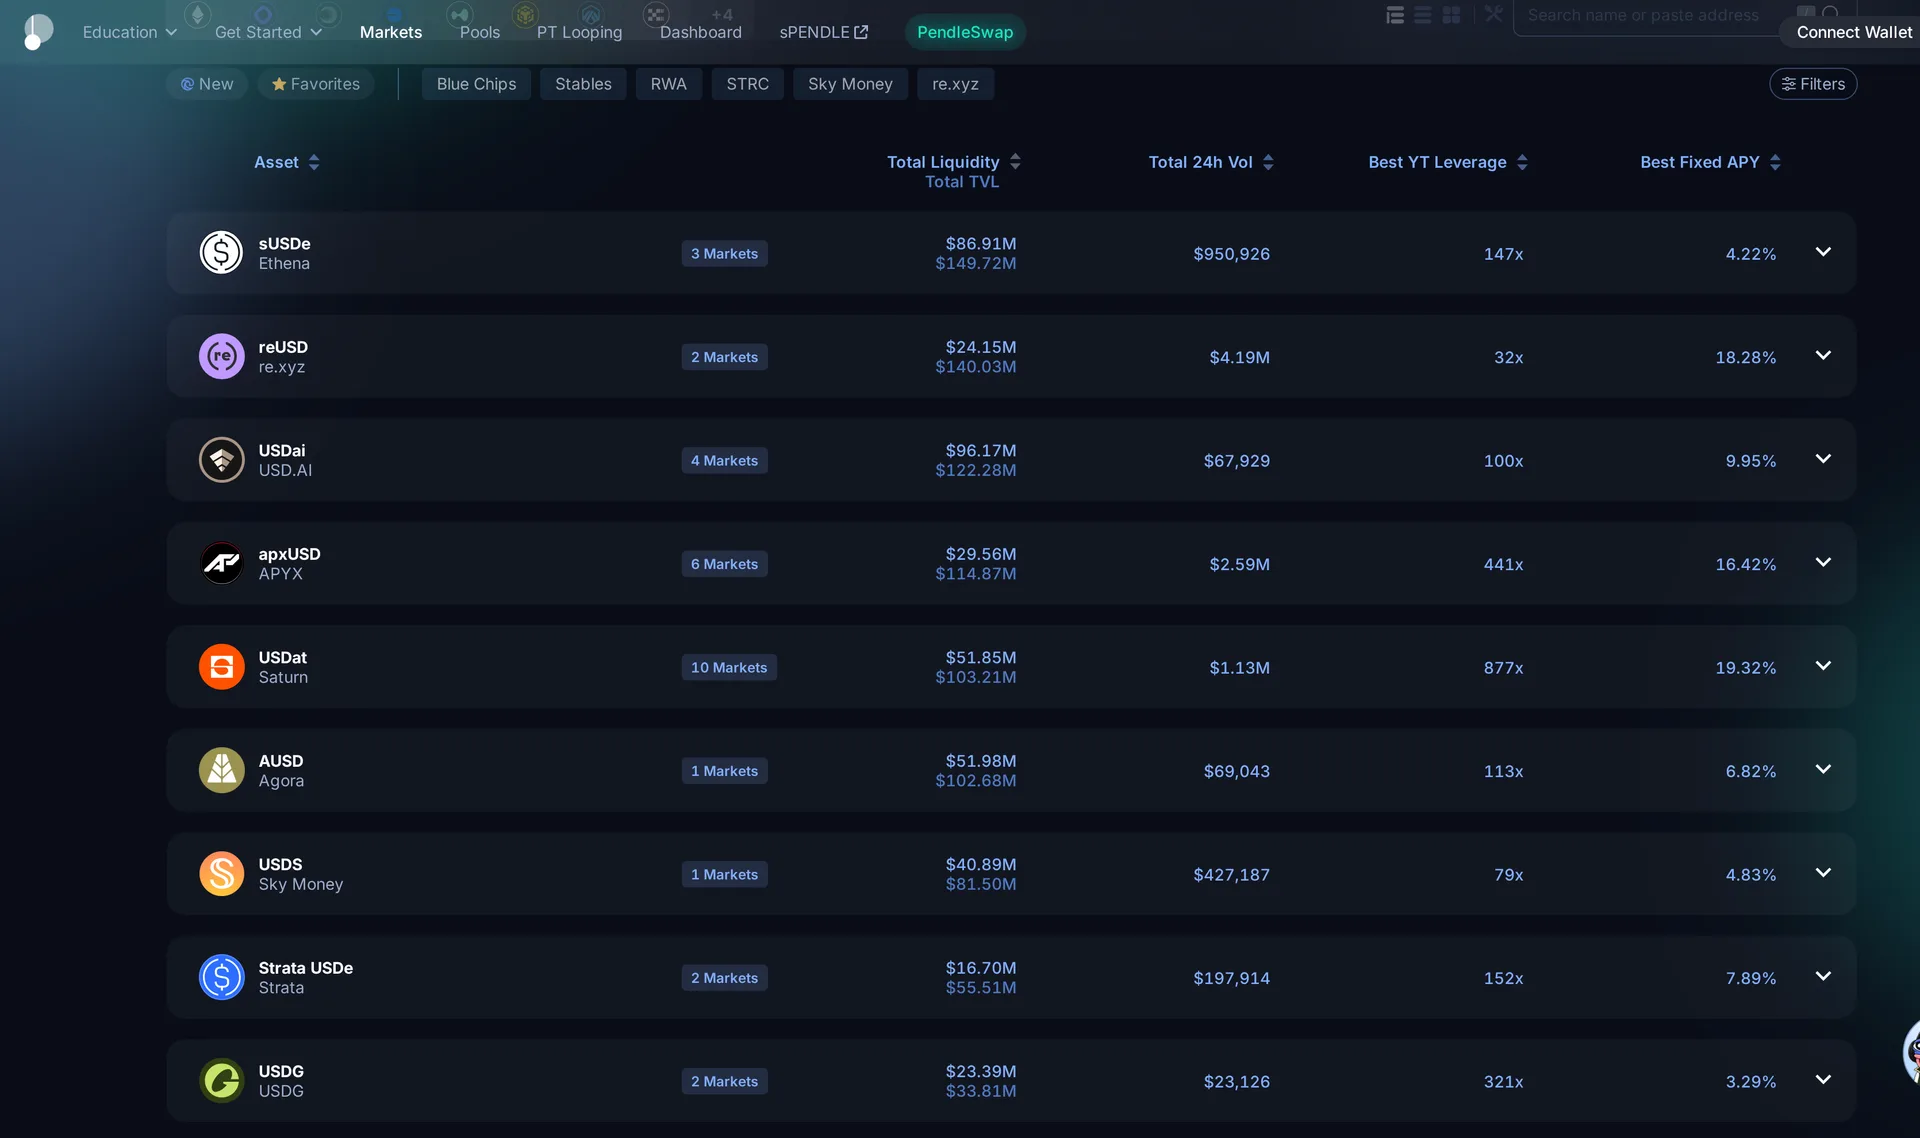This screenshot has width=1920, height=1138.
Task: Click the reUSD re.xyz token icon
Action: [x=221, y=356]
